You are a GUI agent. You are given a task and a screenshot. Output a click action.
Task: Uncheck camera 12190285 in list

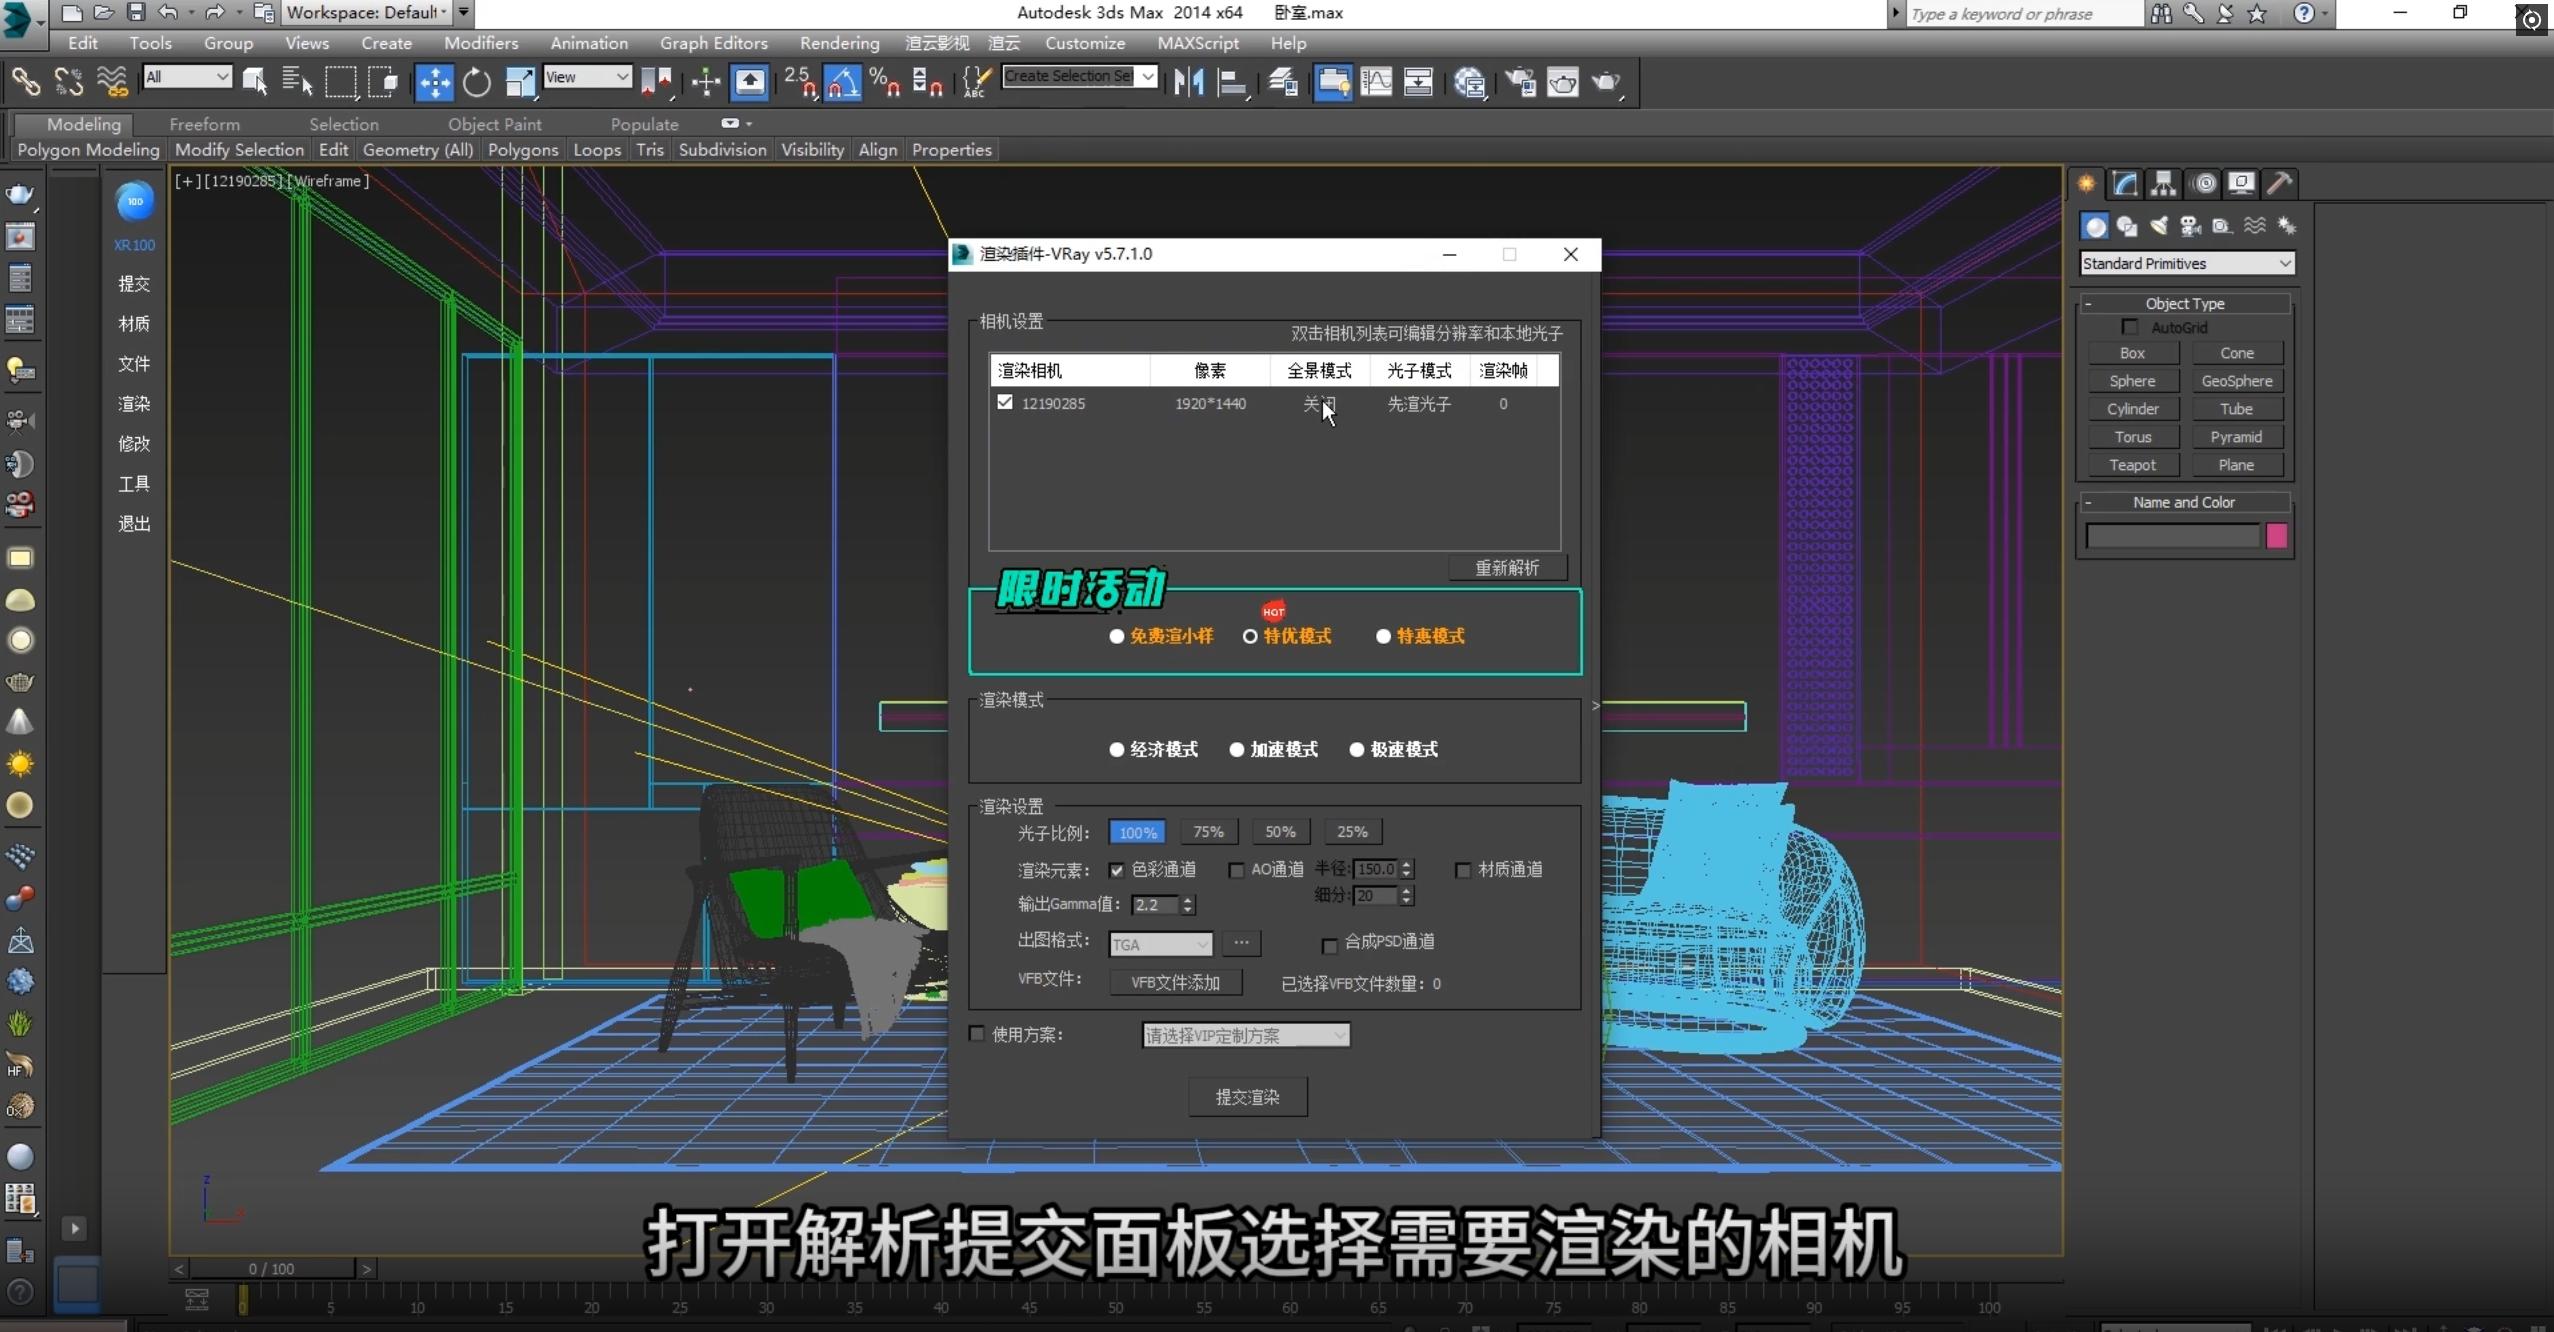pyautogui.click(x=1005, y=402)
